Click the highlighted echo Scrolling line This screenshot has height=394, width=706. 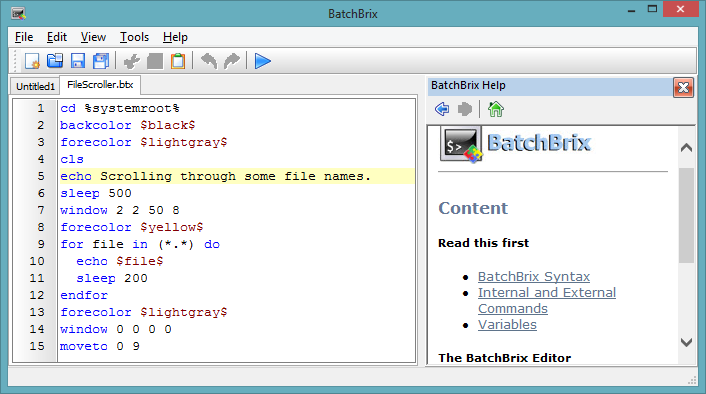[x=237, y=177]
